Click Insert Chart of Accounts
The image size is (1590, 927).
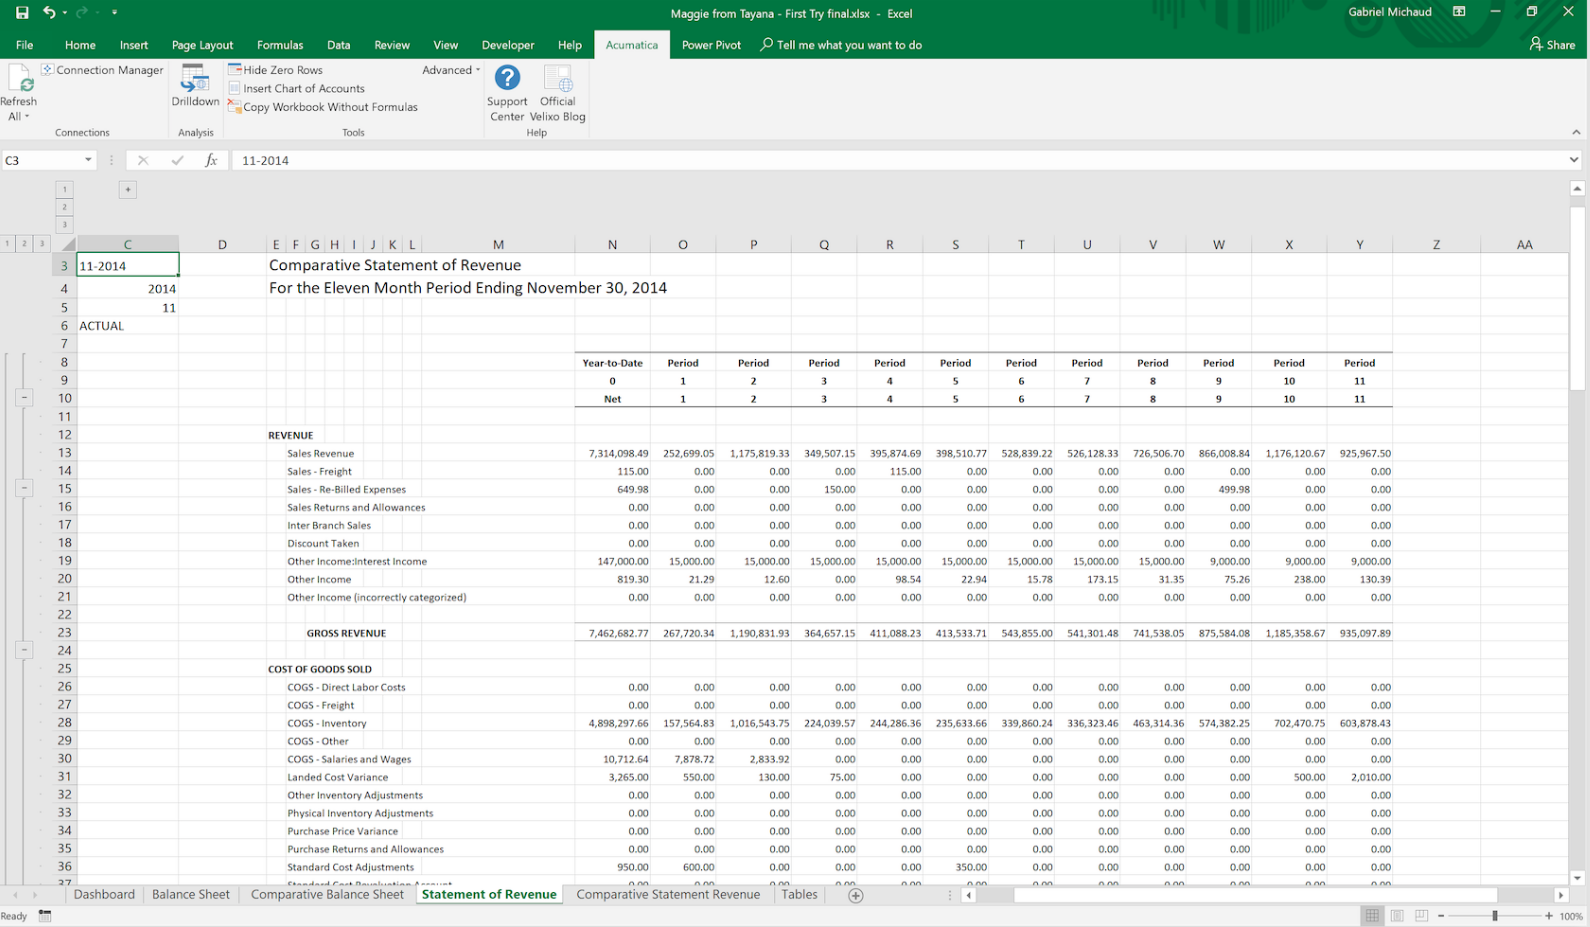click(296, 88)
